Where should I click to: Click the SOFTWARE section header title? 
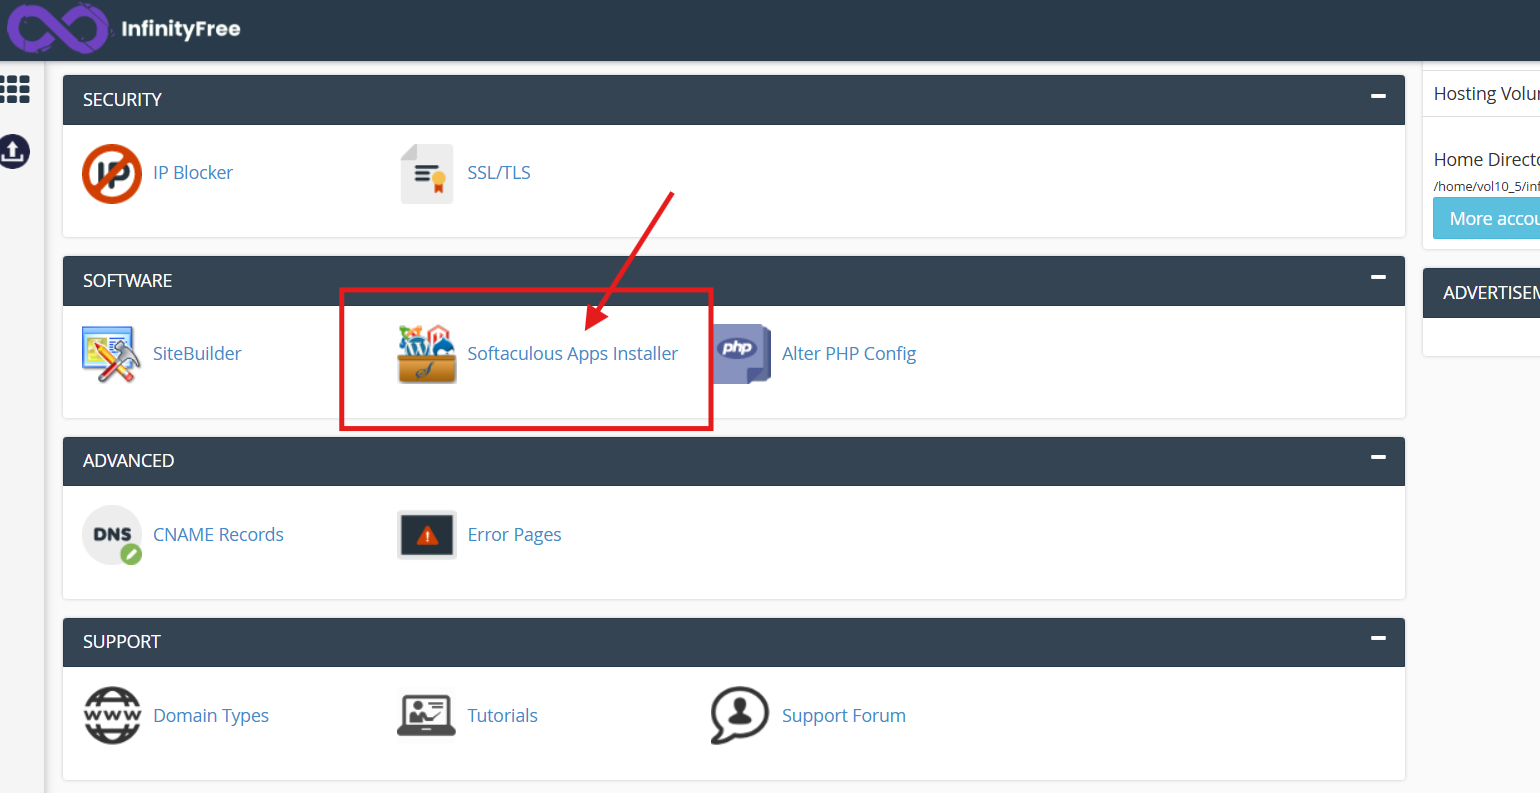(127, 281)
